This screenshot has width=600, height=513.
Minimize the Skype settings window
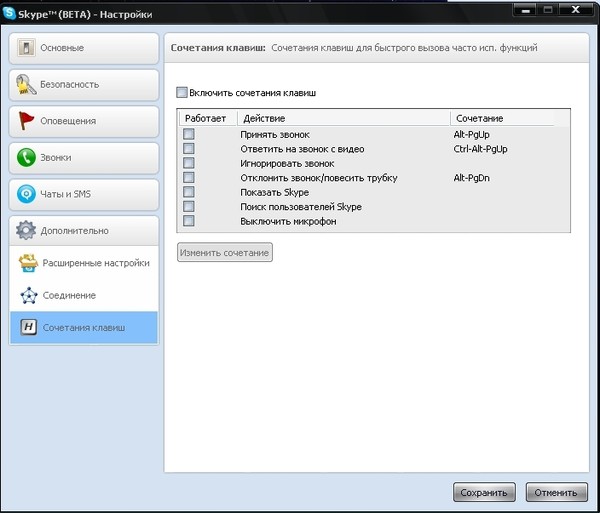526,10
